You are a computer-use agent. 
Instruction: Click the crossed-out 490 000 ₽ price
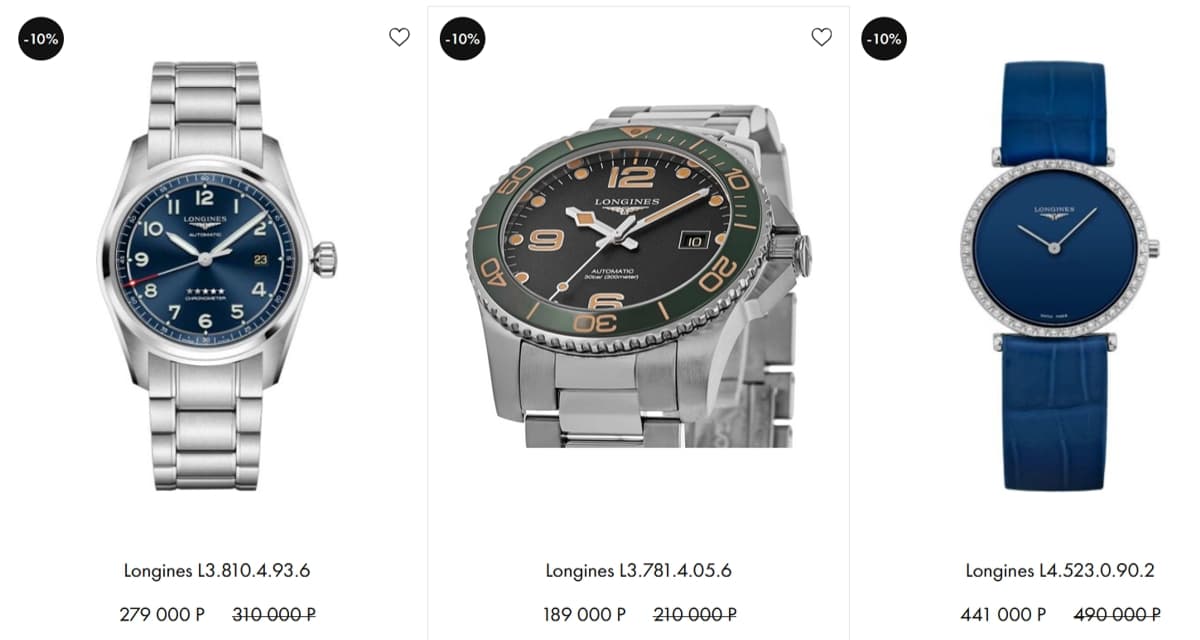click(1117, 614)
